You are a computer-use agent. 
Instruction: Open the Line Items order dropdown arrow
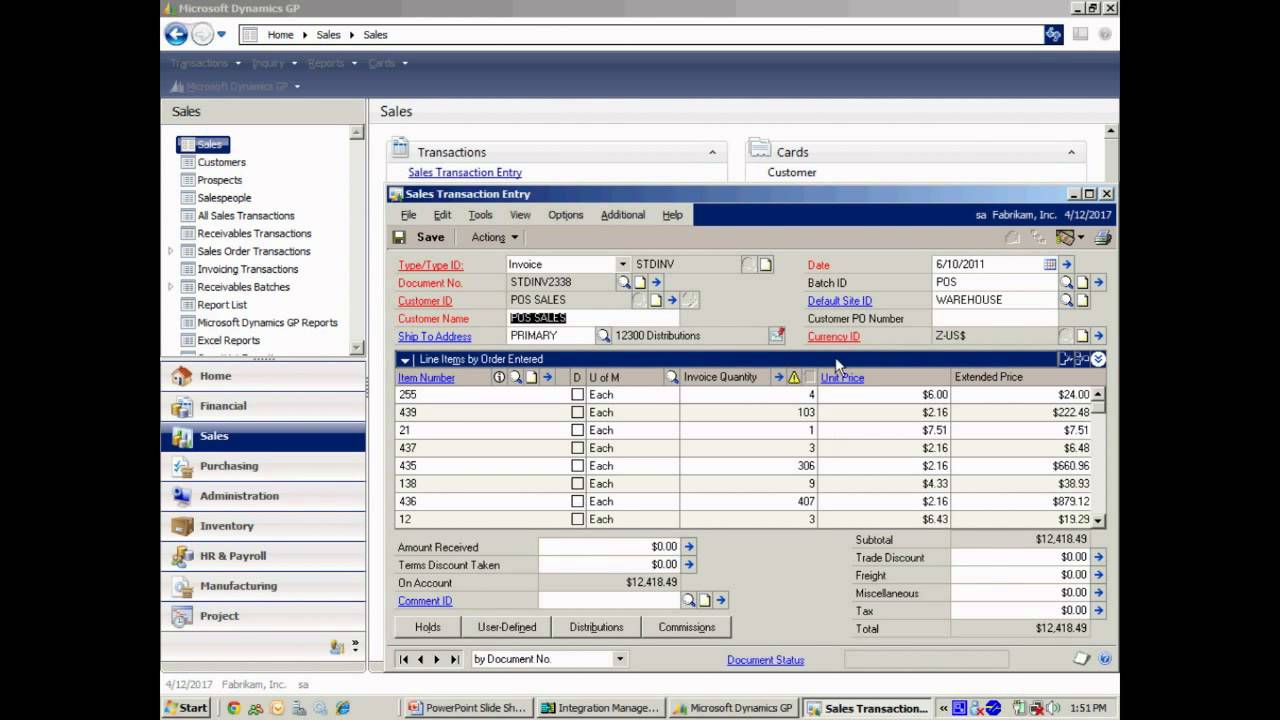405,359
